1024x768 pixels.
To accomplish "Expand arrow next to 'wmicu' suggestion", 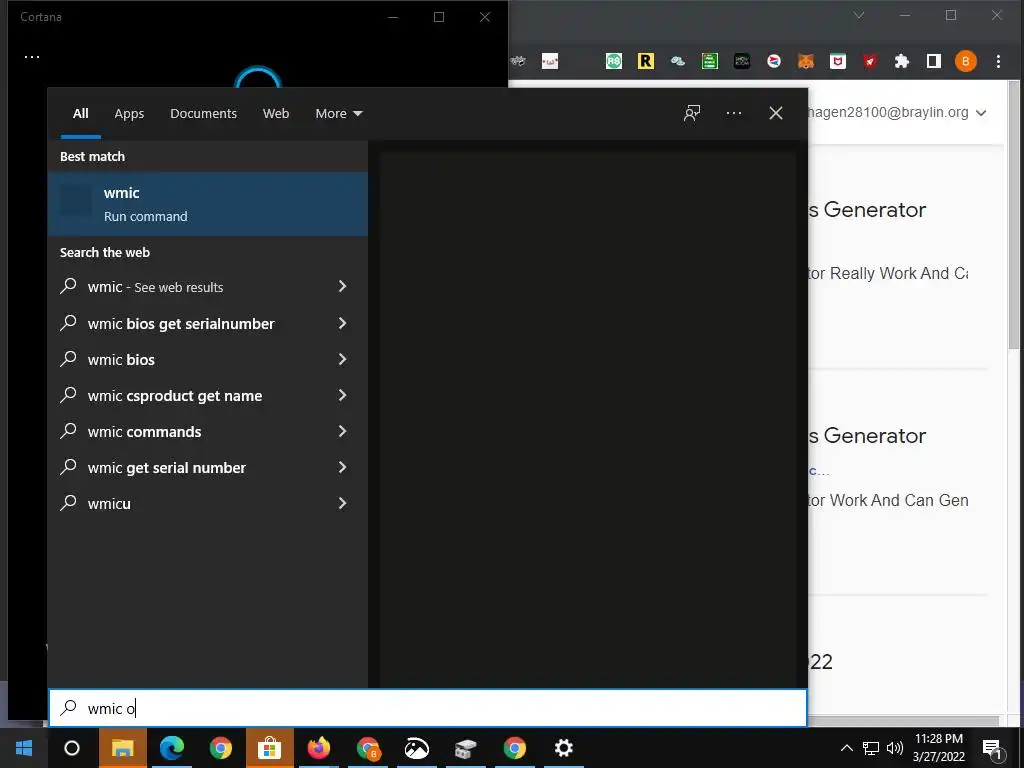I will 342,503.
